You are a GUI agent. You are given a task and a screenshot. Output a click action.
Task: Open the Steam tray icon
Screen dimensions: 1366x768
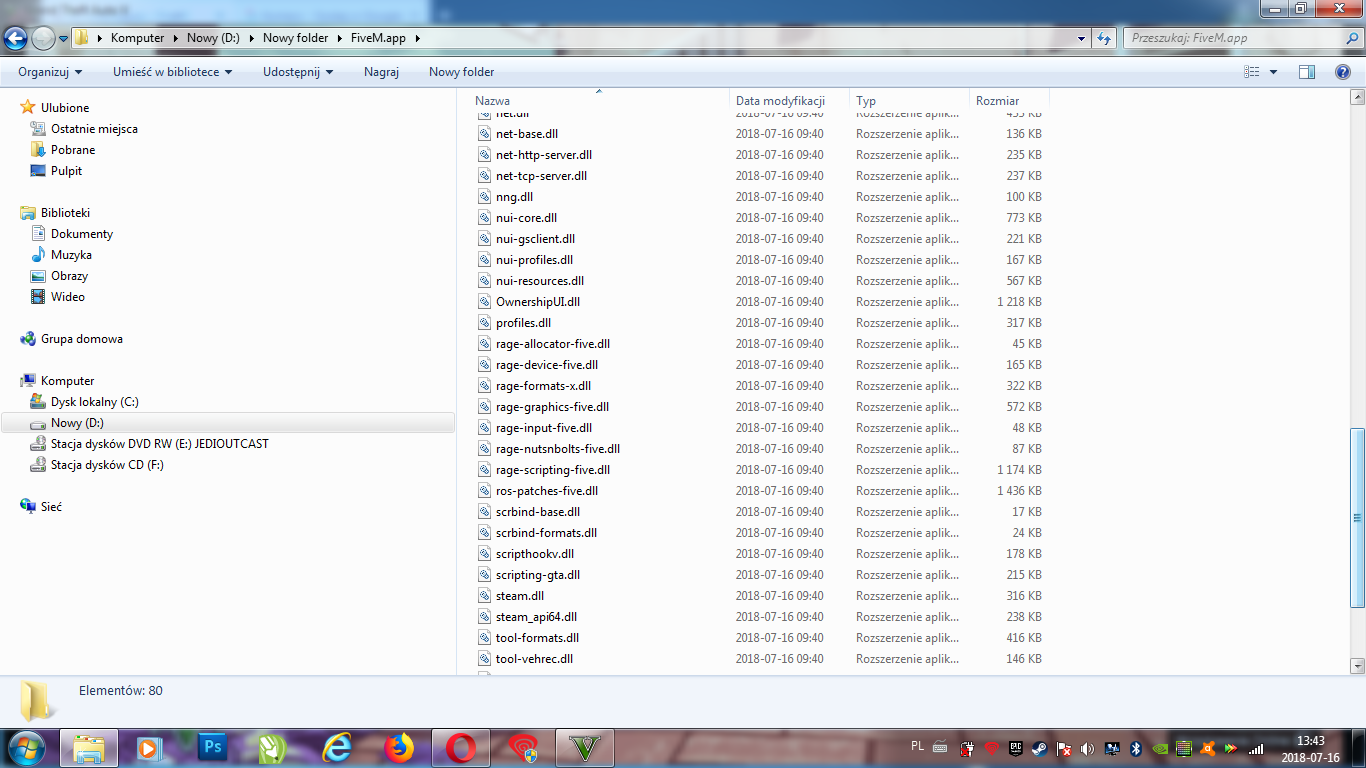point(1039,748)
